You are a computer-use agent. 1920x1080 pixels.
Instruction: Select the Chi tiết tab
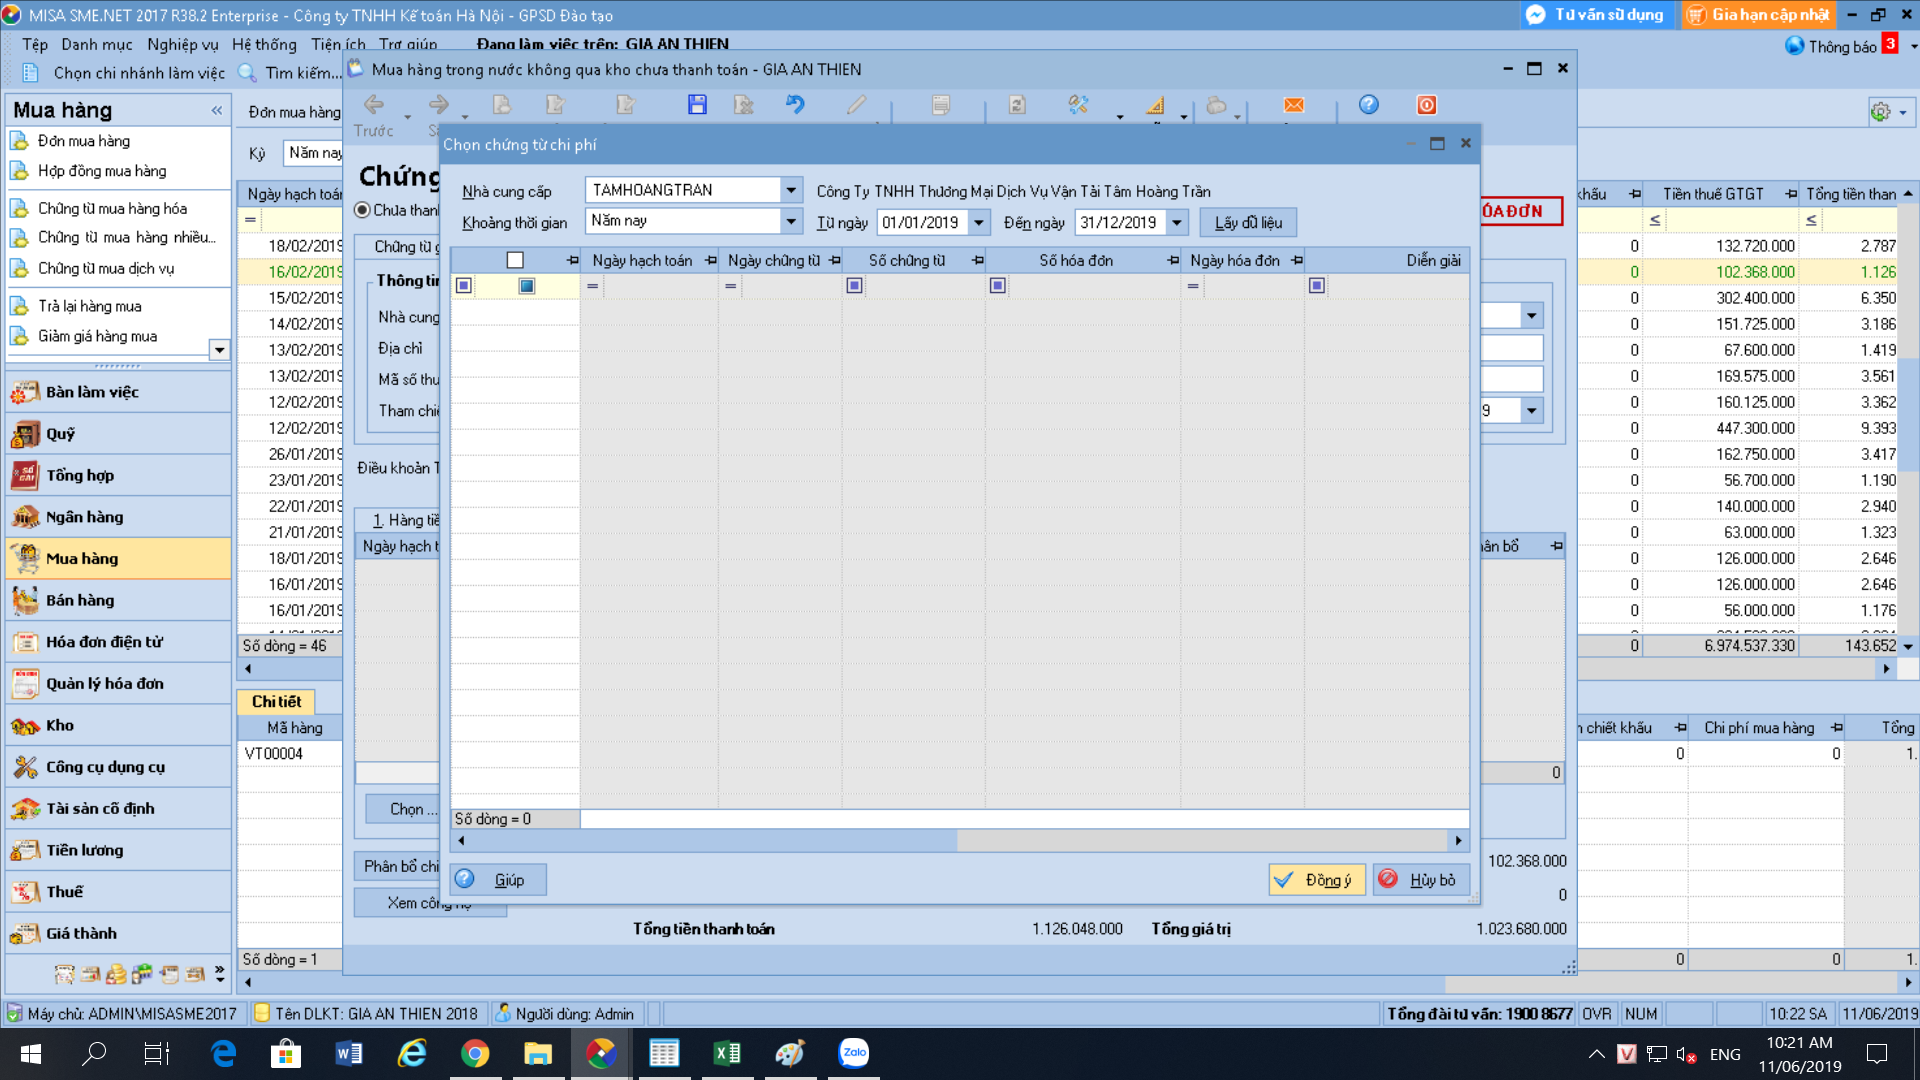click(x=276, y=702)
